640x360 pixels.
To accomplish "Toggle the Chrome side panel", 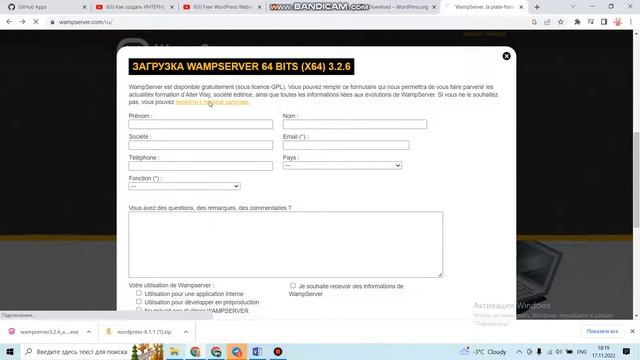I will 604,22.
